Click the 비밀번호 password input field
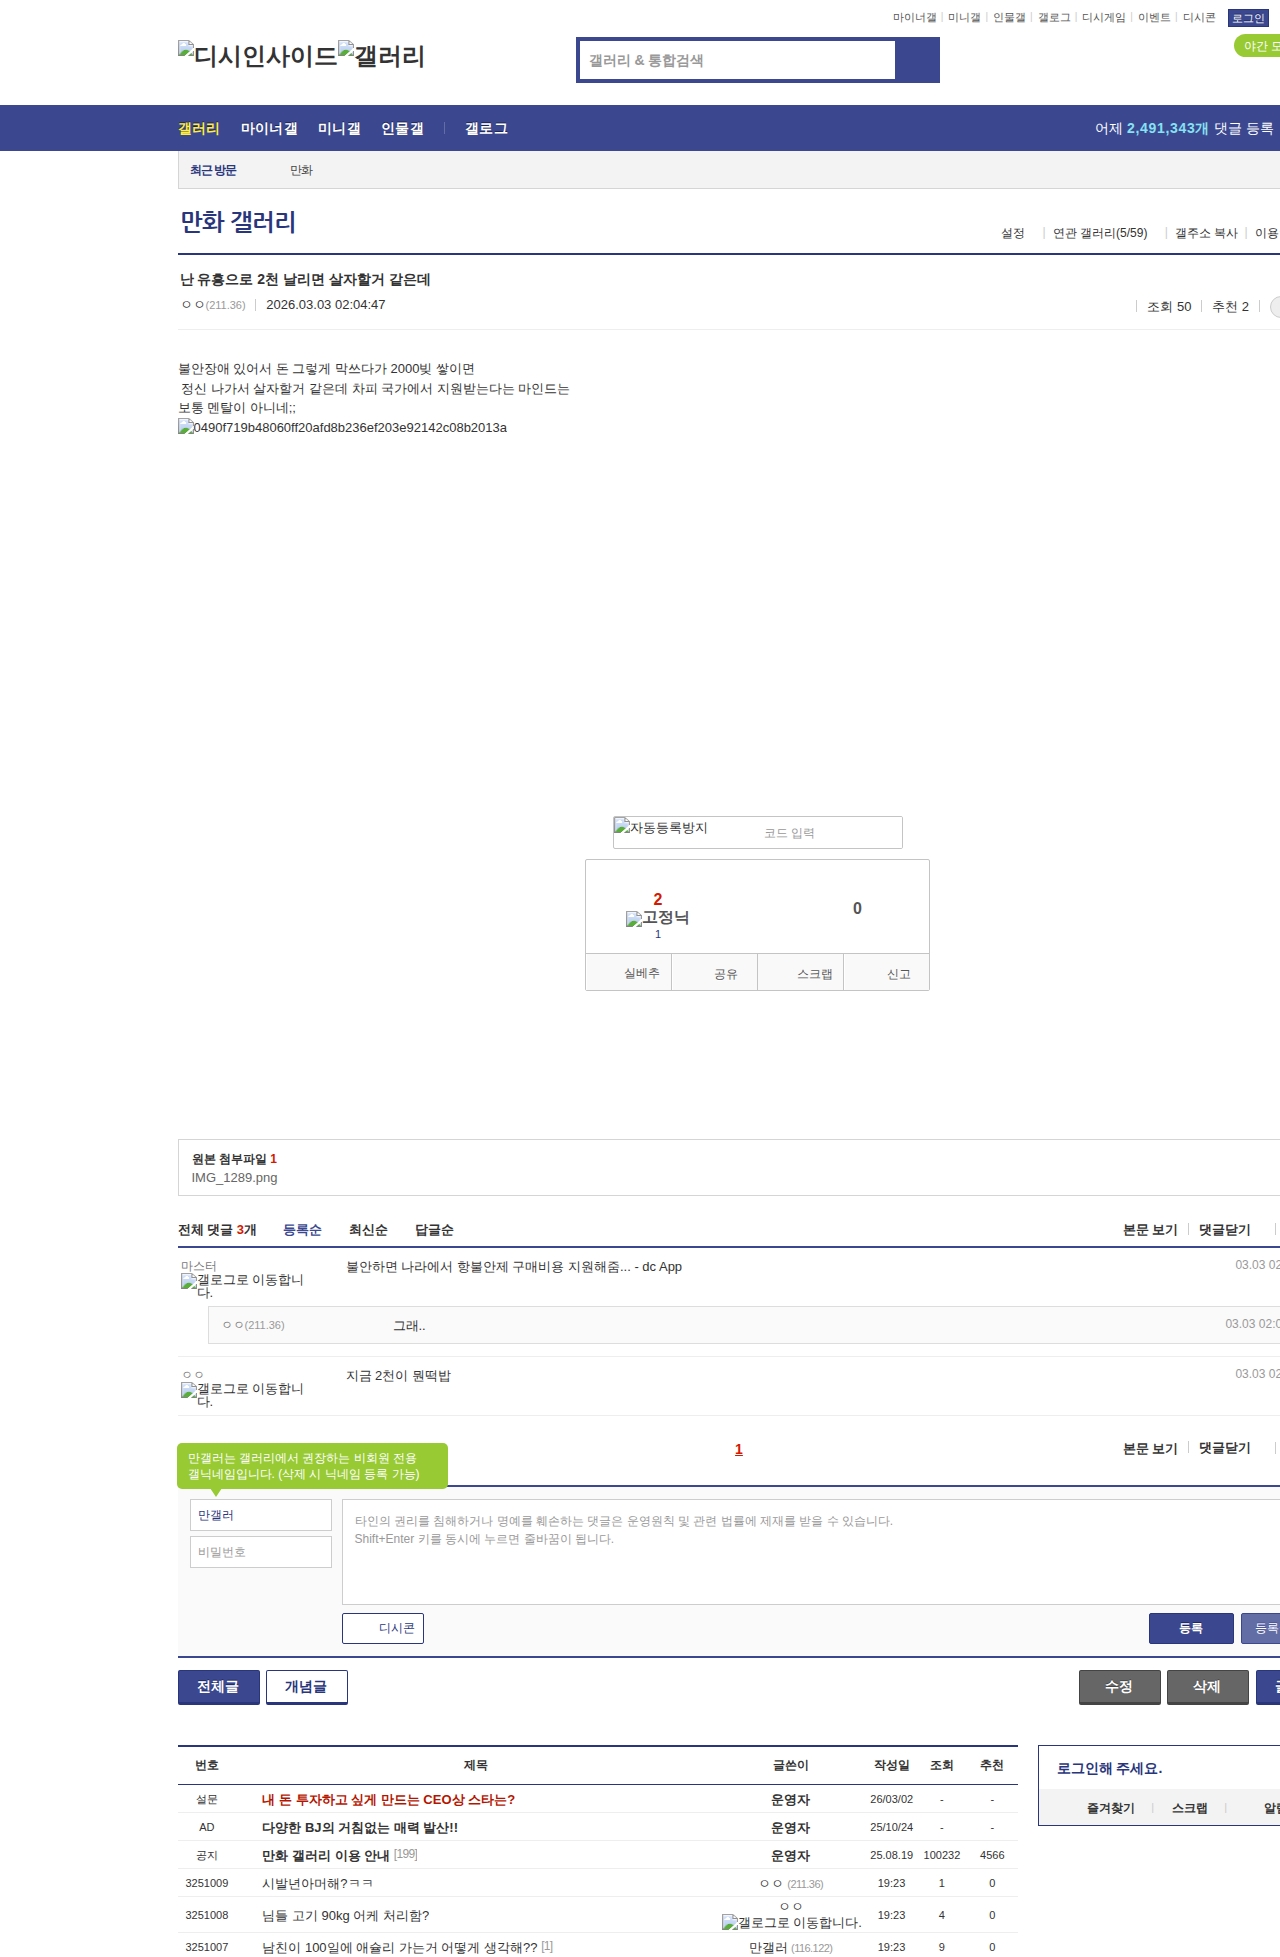The height and width of the screenshot is (1957, 1280). tap(260, 1552)
